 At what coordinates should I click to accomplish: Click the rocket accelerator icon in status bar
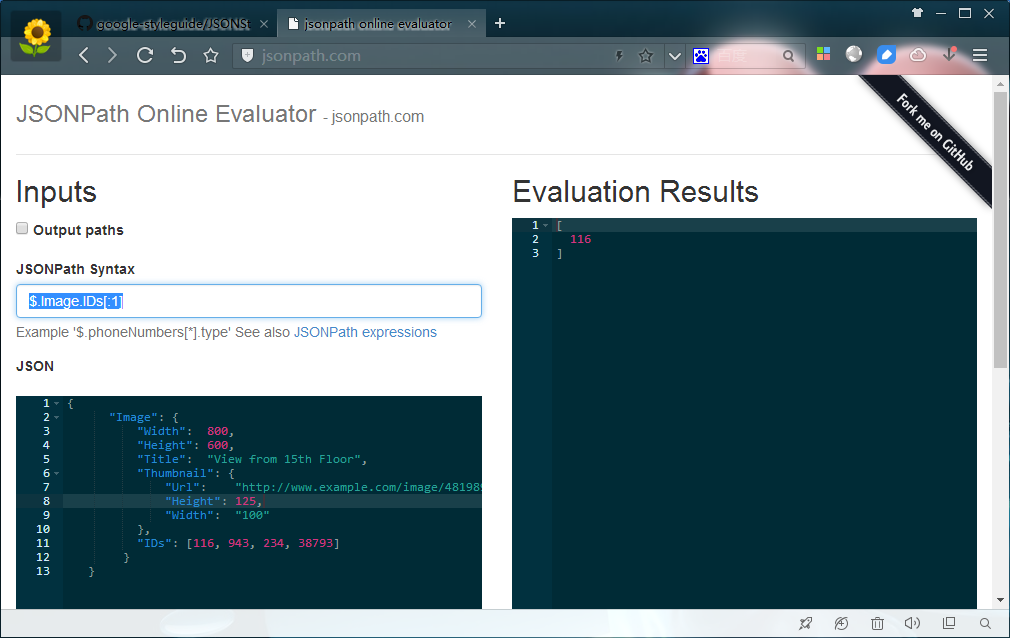coord(805,623)
